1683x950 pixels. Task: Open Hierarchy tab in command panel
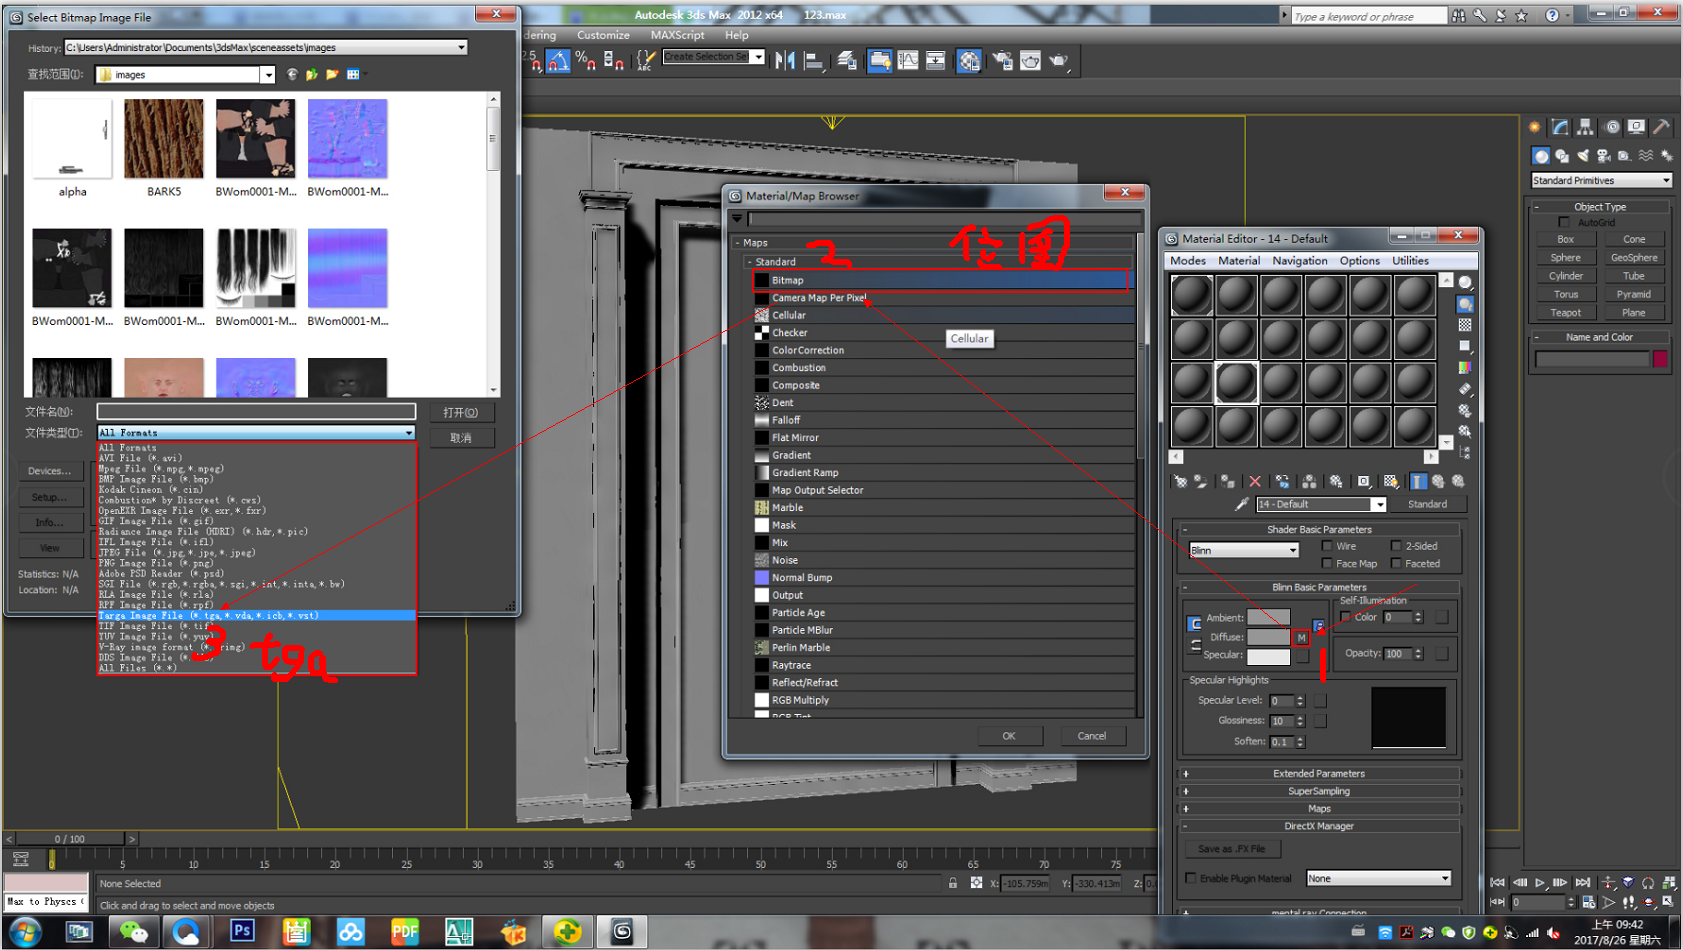coord(1585,127)
